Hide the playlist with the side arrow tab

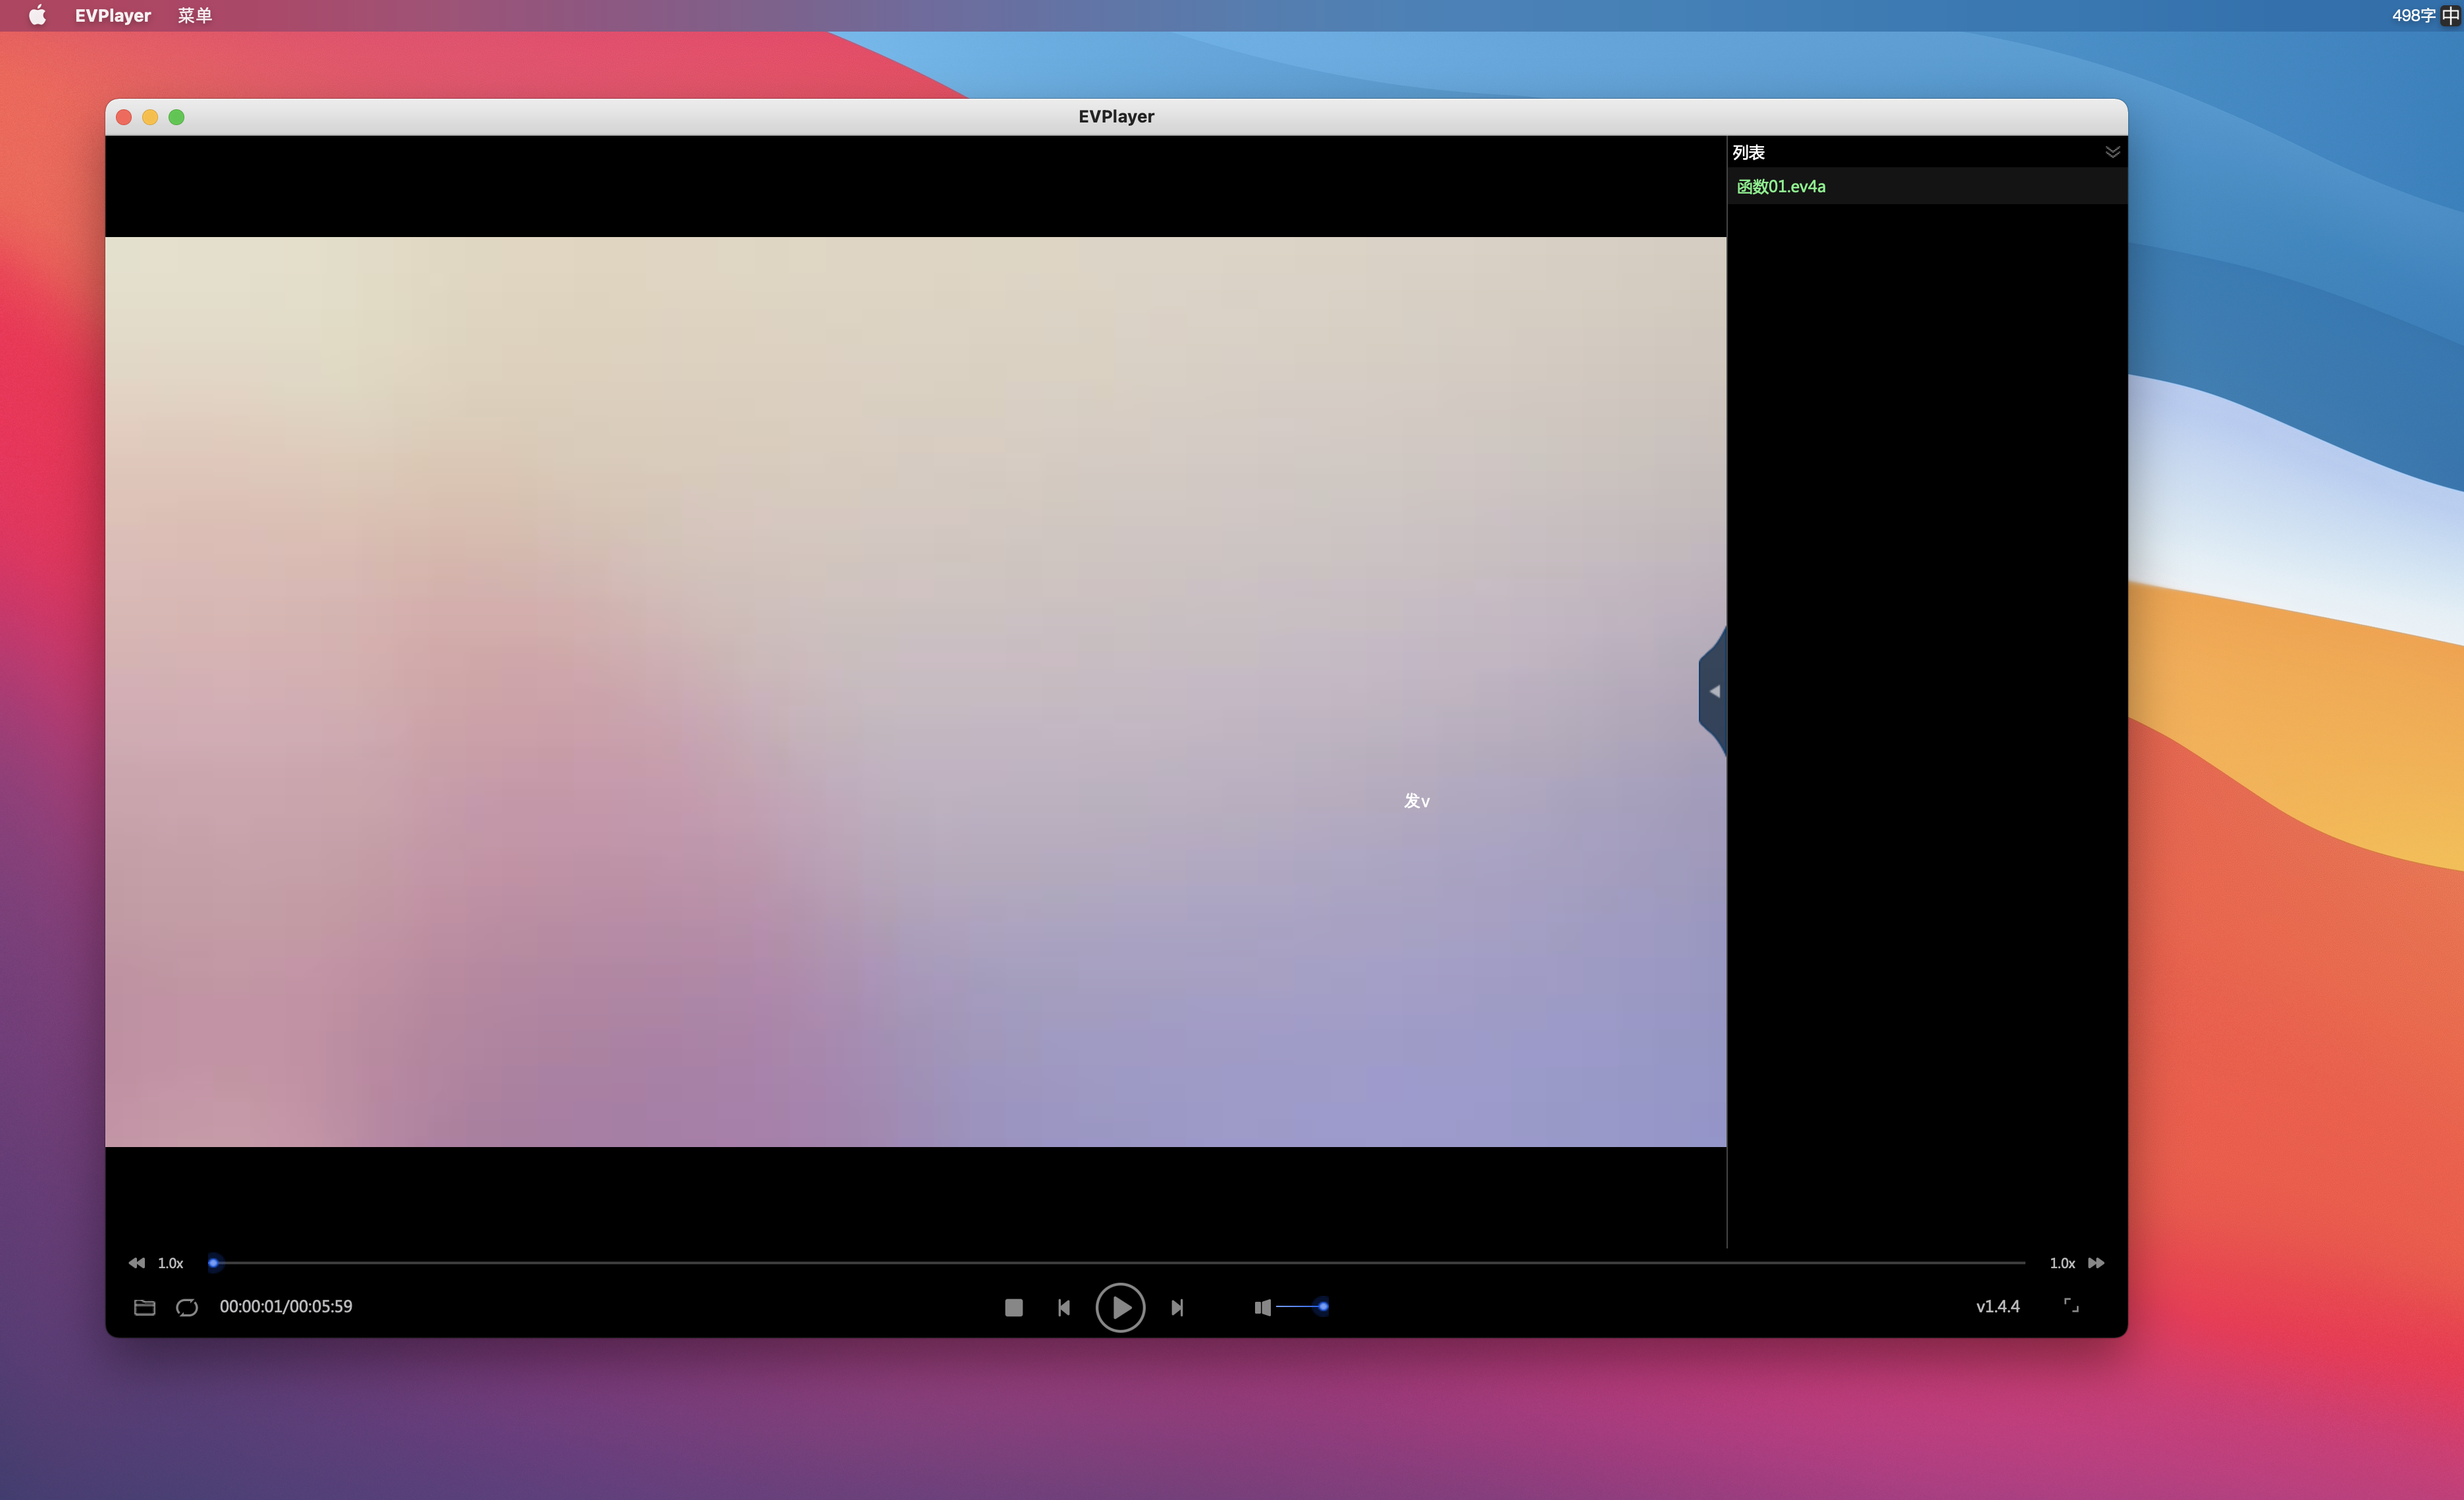click(1713, 690)
